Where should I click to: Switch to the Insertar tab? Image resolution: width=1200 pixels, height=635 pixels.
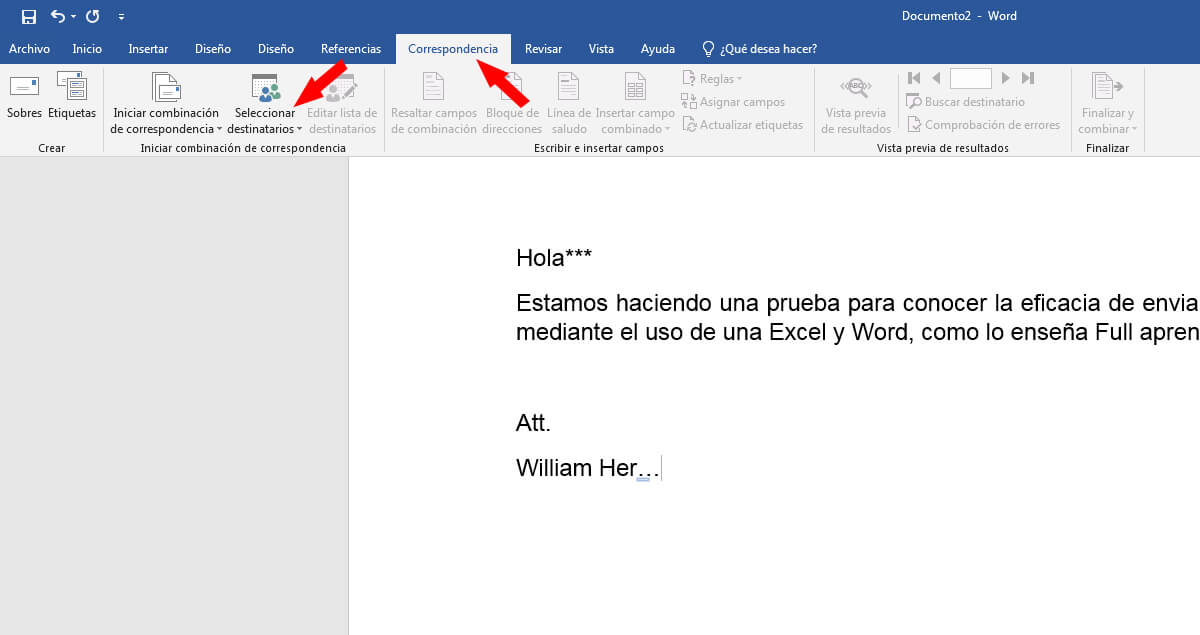148,49
